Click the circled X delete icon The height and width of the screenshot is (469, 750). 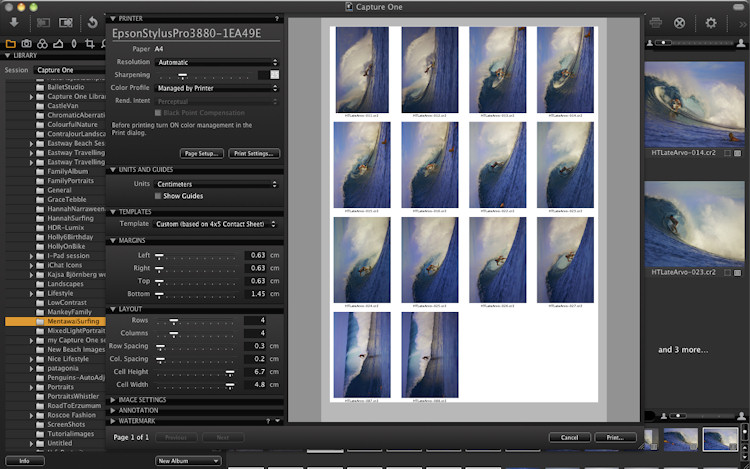pos(679,23)
